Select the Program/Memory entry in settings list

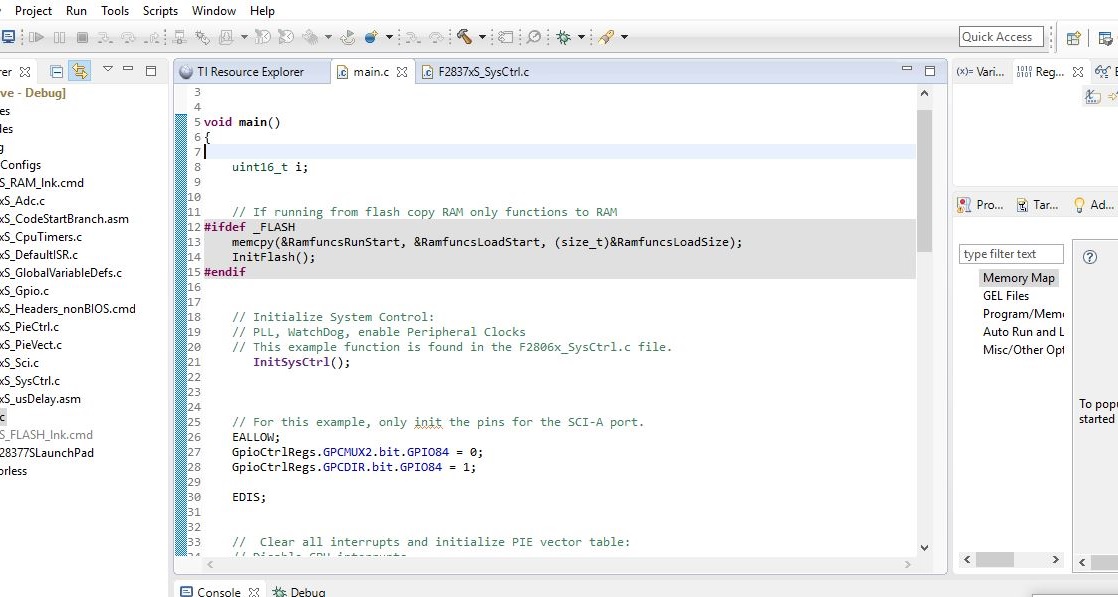click(1023, 314)
